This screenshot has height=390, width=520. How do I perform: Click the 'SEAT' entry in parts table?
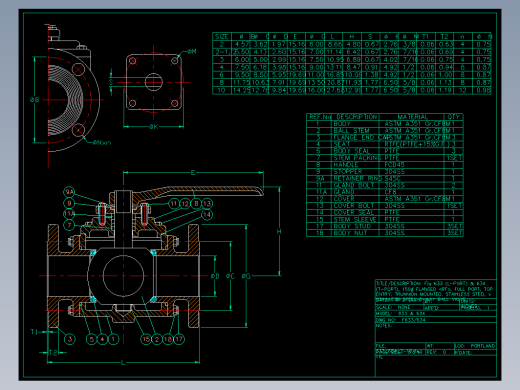click(342, 144)
